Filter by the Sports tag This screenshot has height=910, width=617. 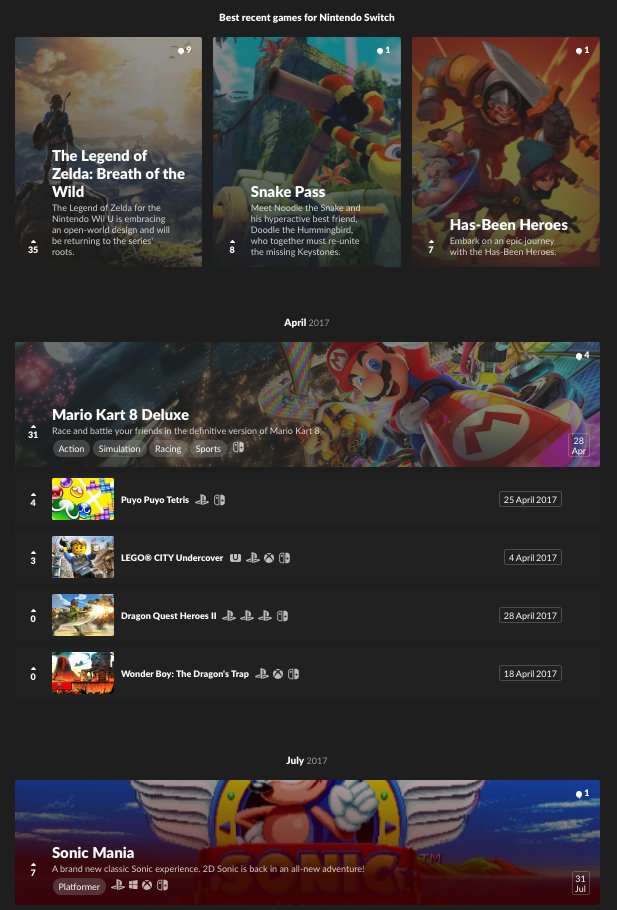coord(208,449)
